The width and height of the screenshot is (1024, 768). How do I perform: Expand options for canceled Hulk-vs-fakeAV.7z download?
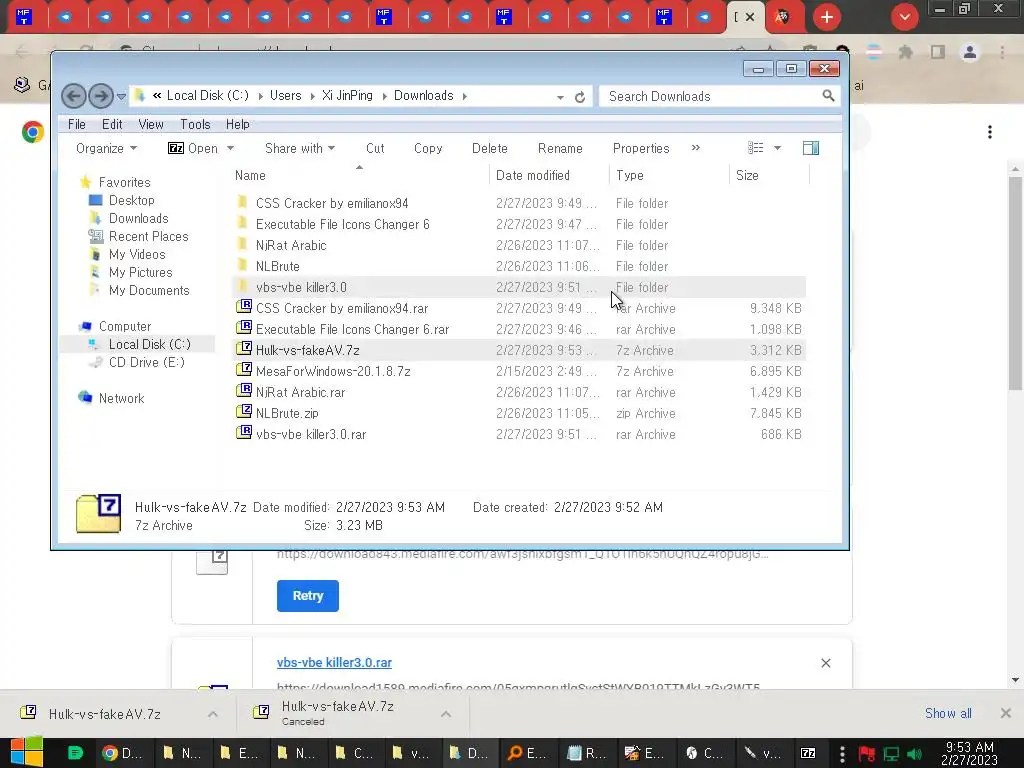point(446,714)
